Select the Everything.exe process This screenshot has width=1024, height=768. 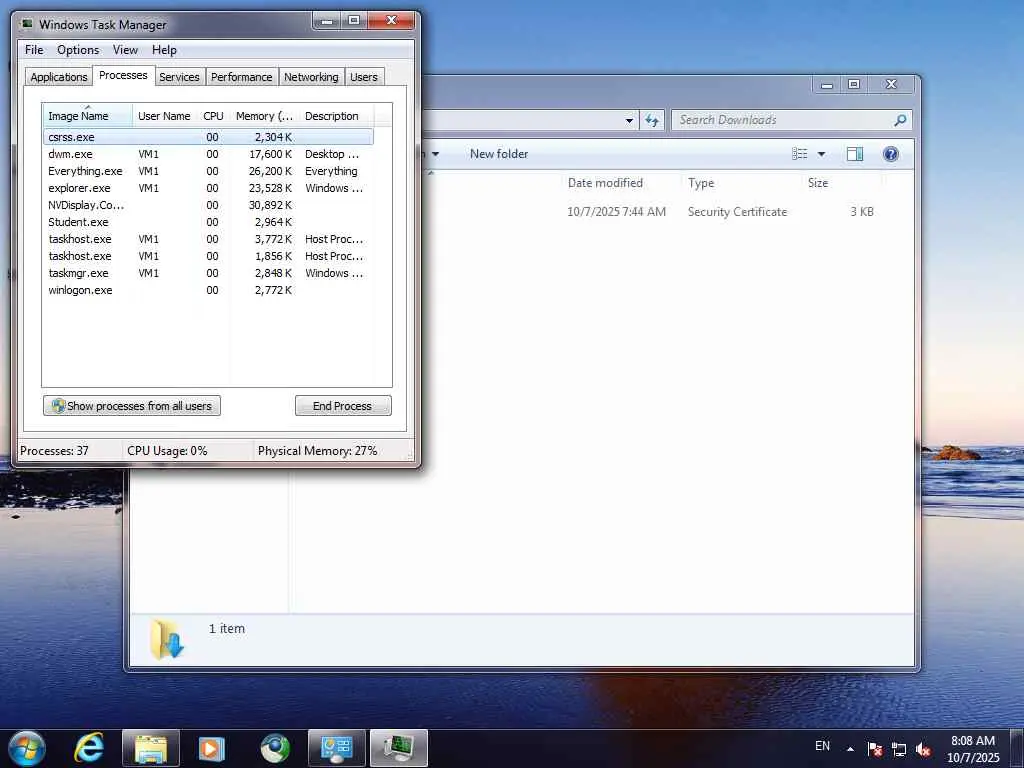208,171
